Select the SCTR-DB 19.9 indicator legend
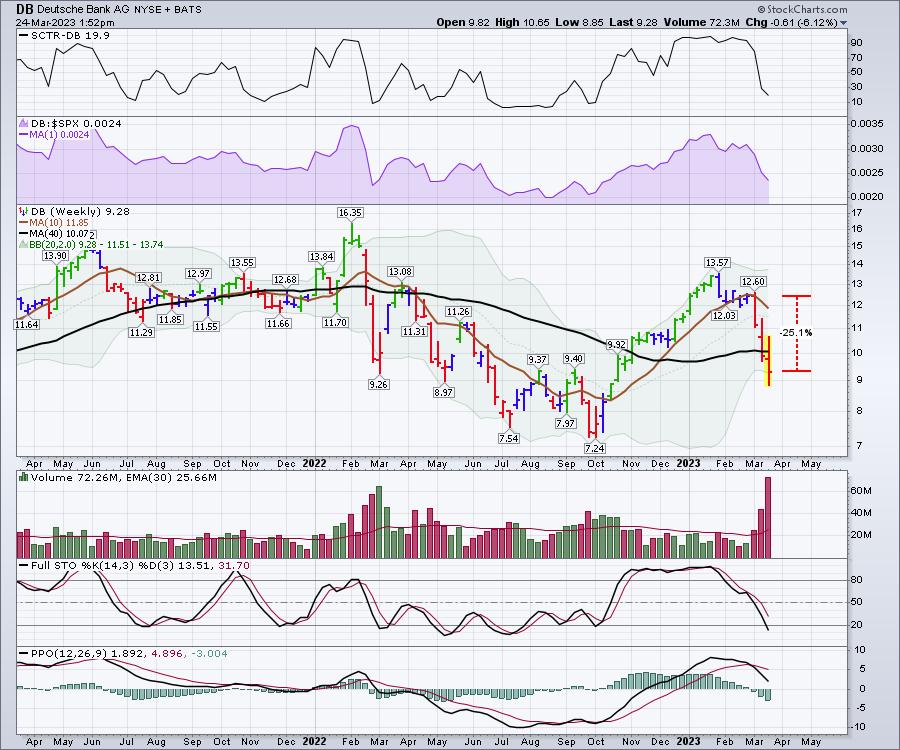 (x=64, y=36)
